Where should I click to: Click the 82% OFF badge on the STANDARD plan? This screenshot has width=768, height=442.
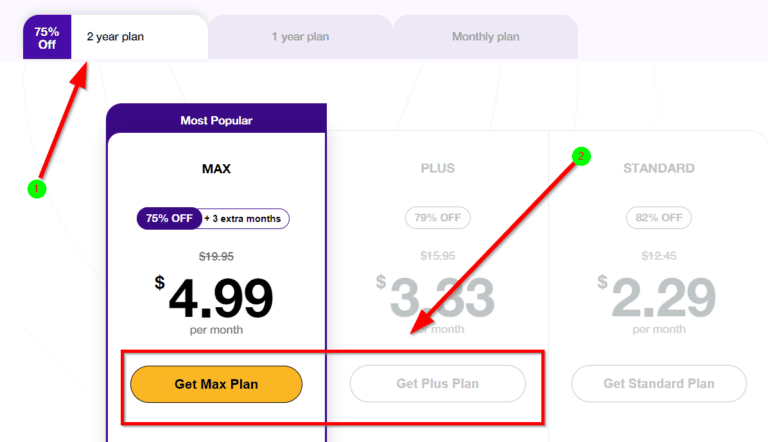pyautogui.click(x=658, y=217)
